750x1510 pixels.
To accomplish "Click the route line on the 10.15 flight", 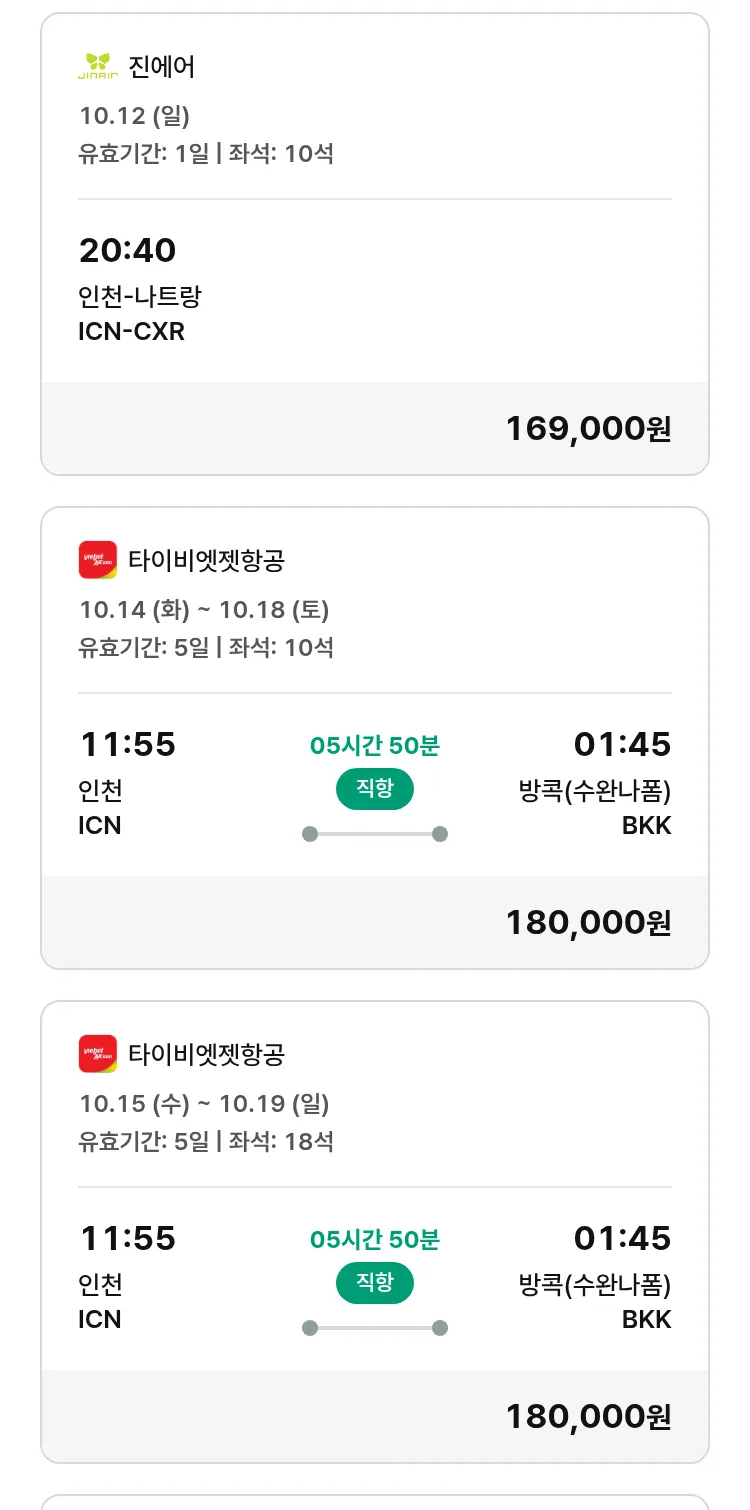I will point(375,1328).
